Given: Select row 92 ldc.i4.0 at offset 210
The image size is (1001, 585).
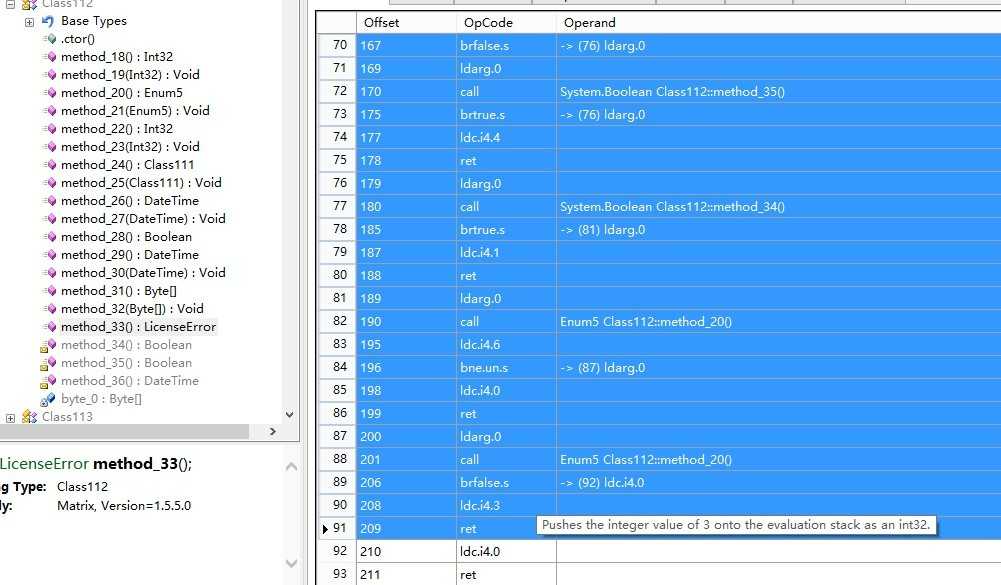Looking at the screenshot, I should coord(659,551).
